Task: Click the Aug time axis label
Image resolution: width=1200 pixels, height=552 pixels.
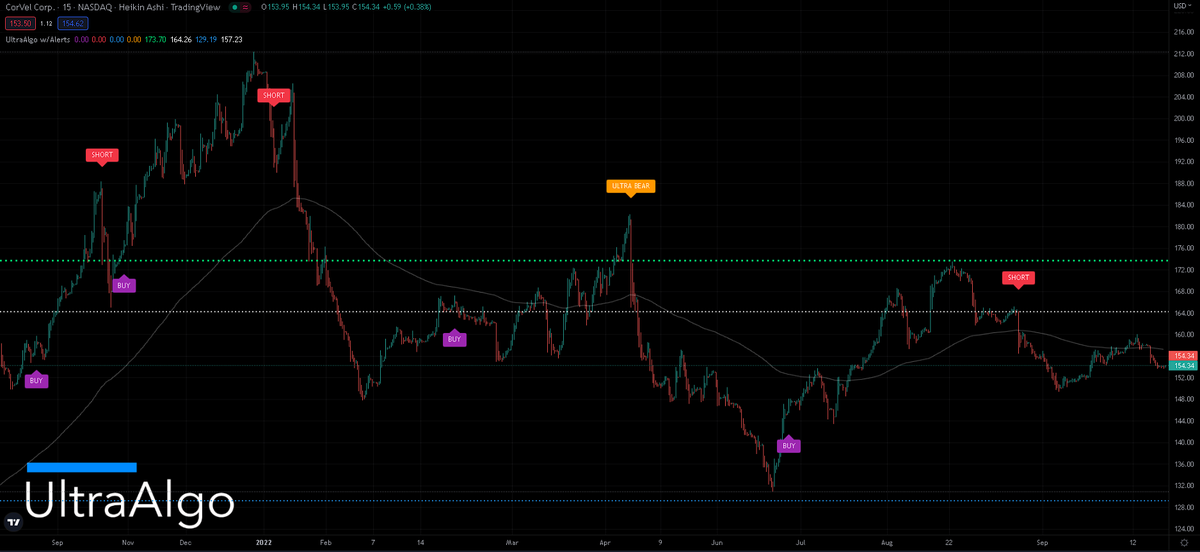Action: tap(886, 541)
